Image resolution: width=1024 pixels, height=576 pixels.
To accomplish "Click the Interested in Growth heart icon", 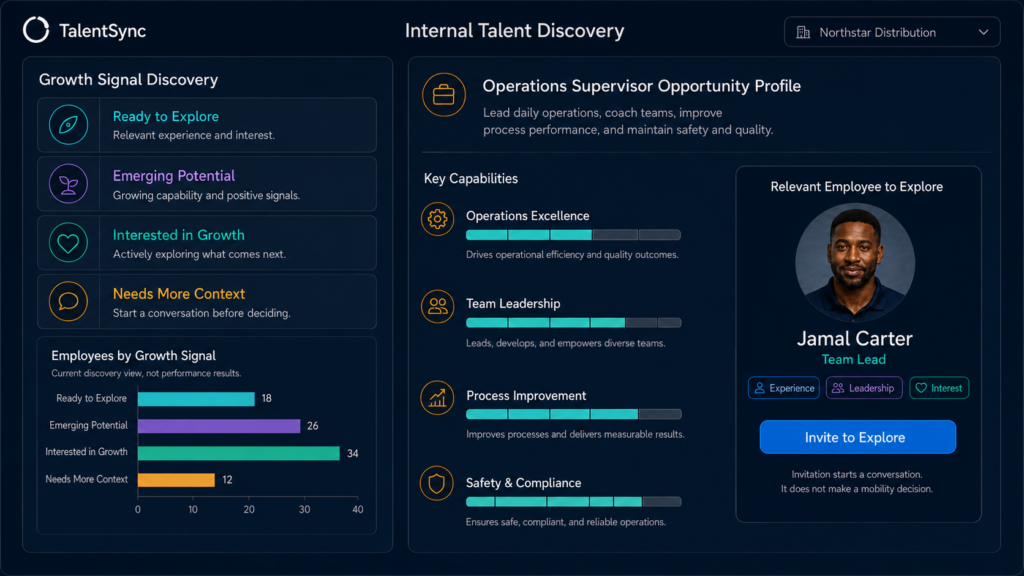I will coord(68,243).
